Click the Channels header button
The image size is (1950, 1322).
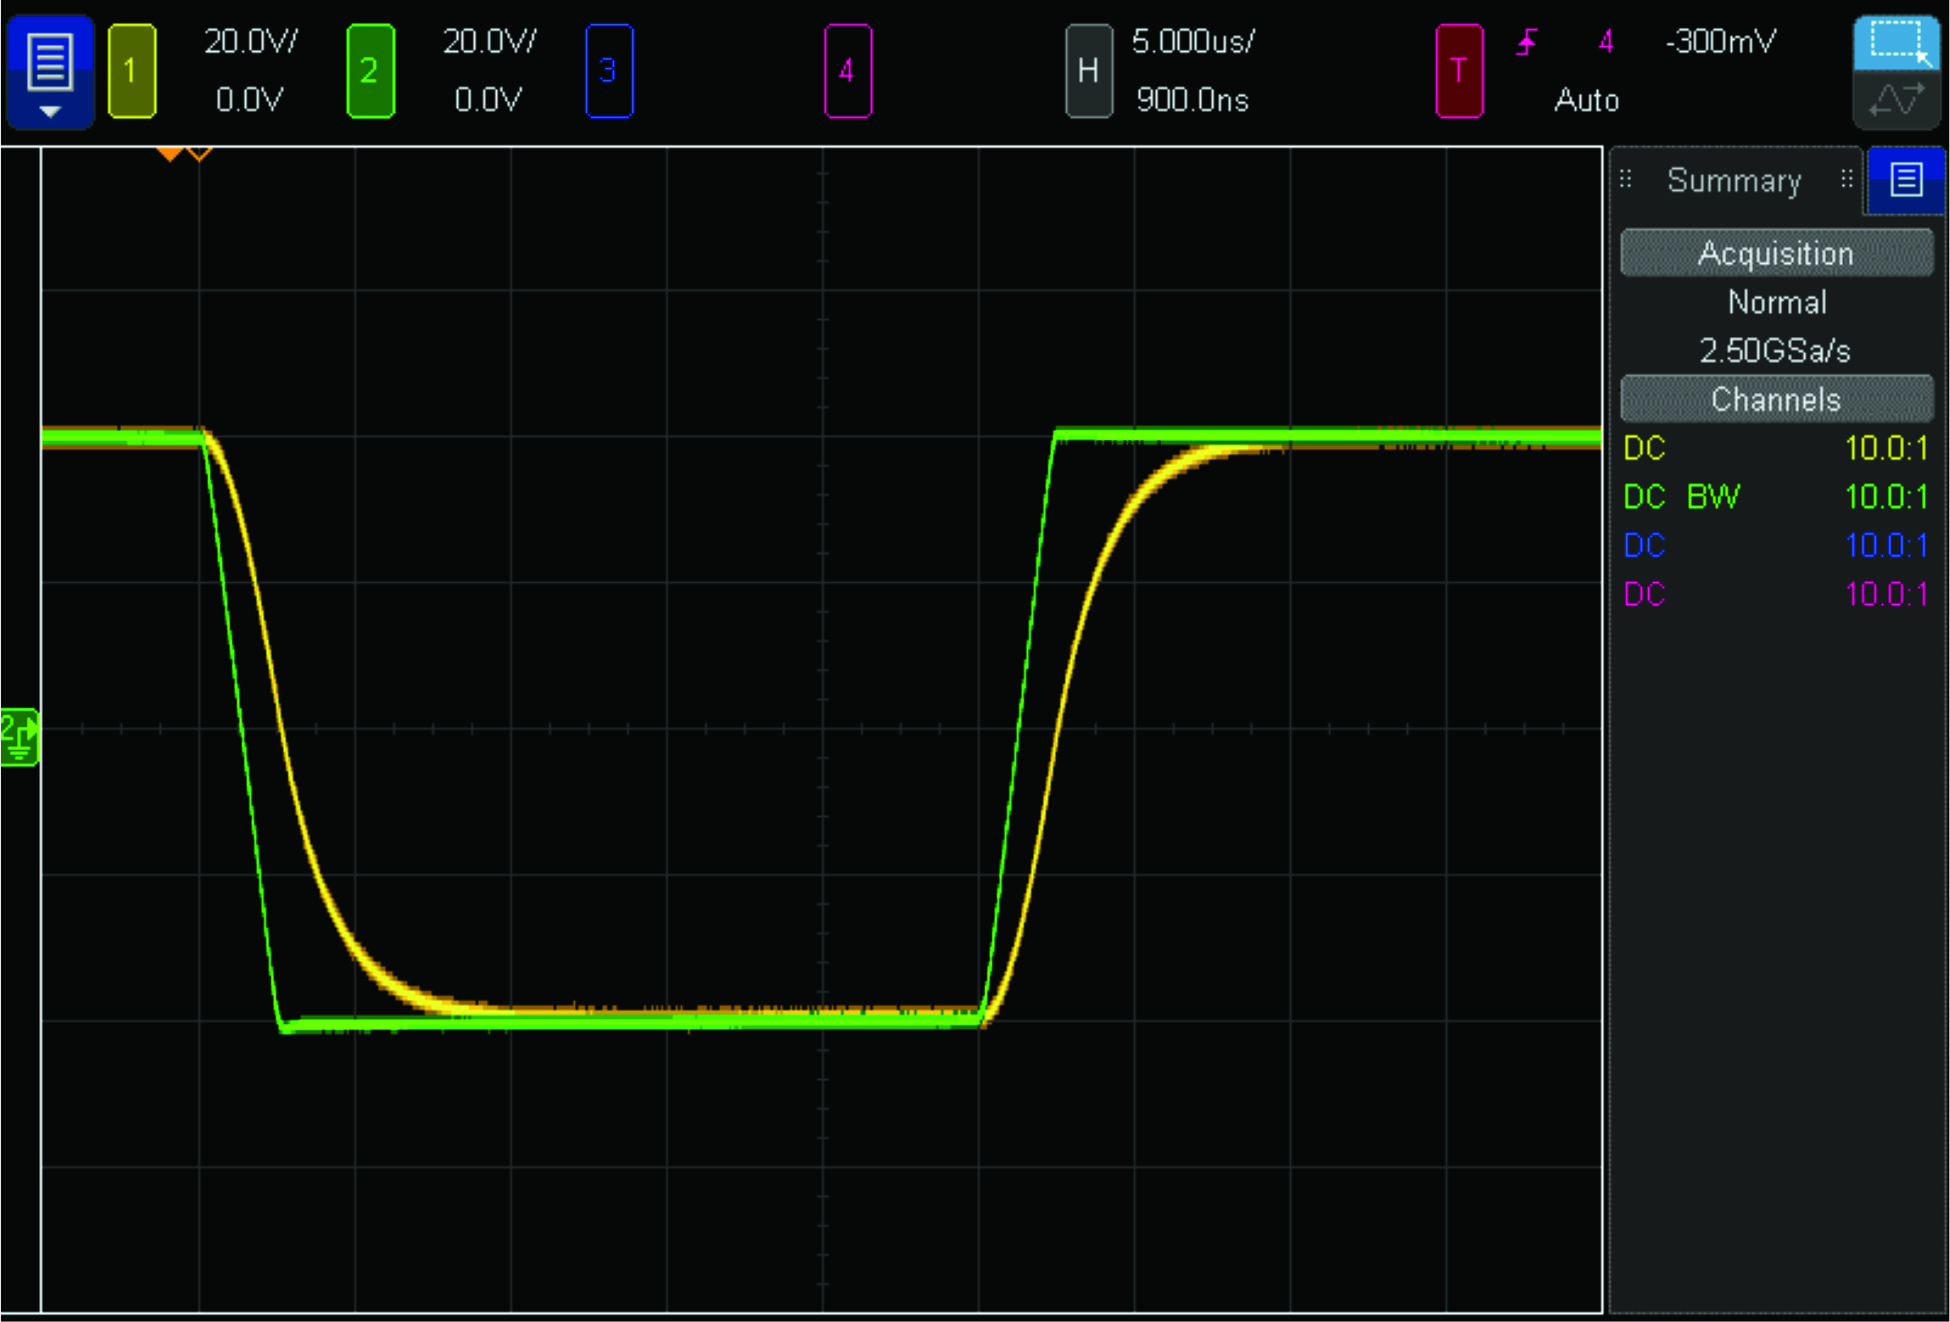(x=1775, y=399)
